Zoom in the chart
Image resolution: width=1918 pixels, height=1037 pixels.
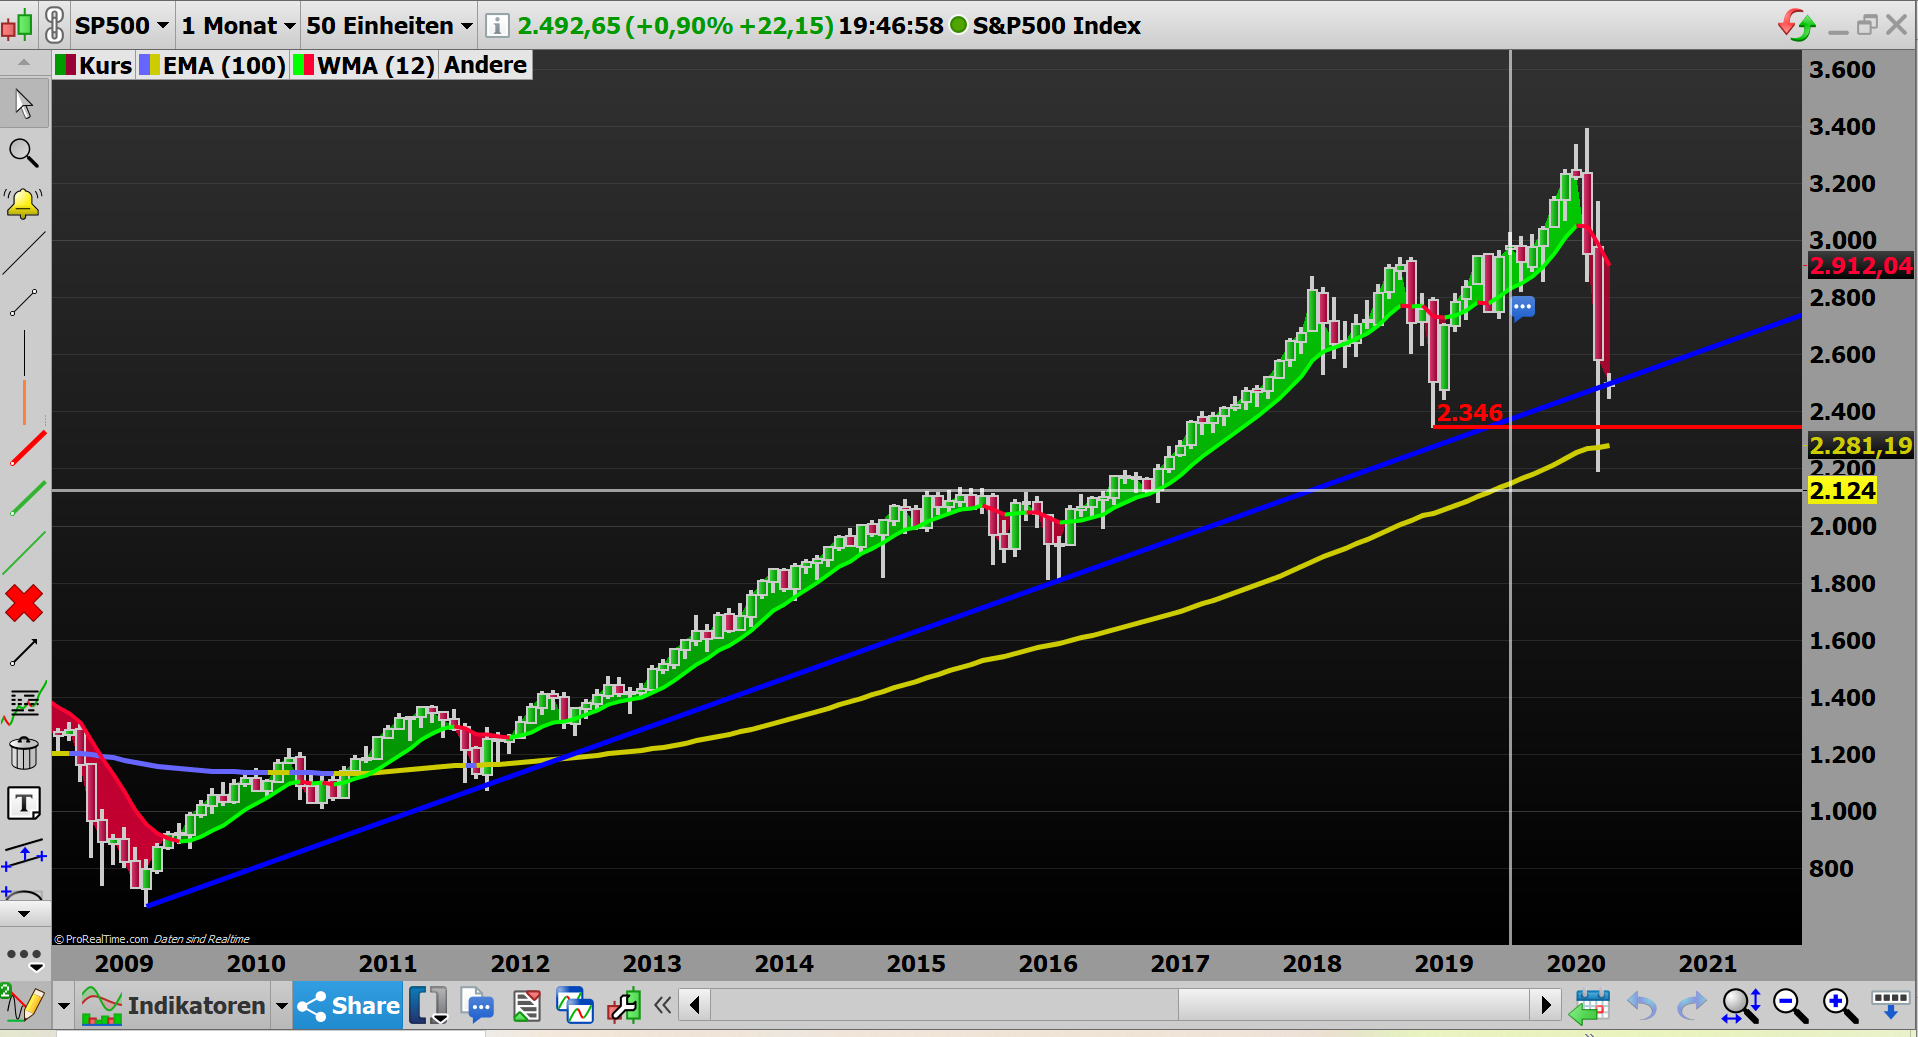(1840, 1005)
